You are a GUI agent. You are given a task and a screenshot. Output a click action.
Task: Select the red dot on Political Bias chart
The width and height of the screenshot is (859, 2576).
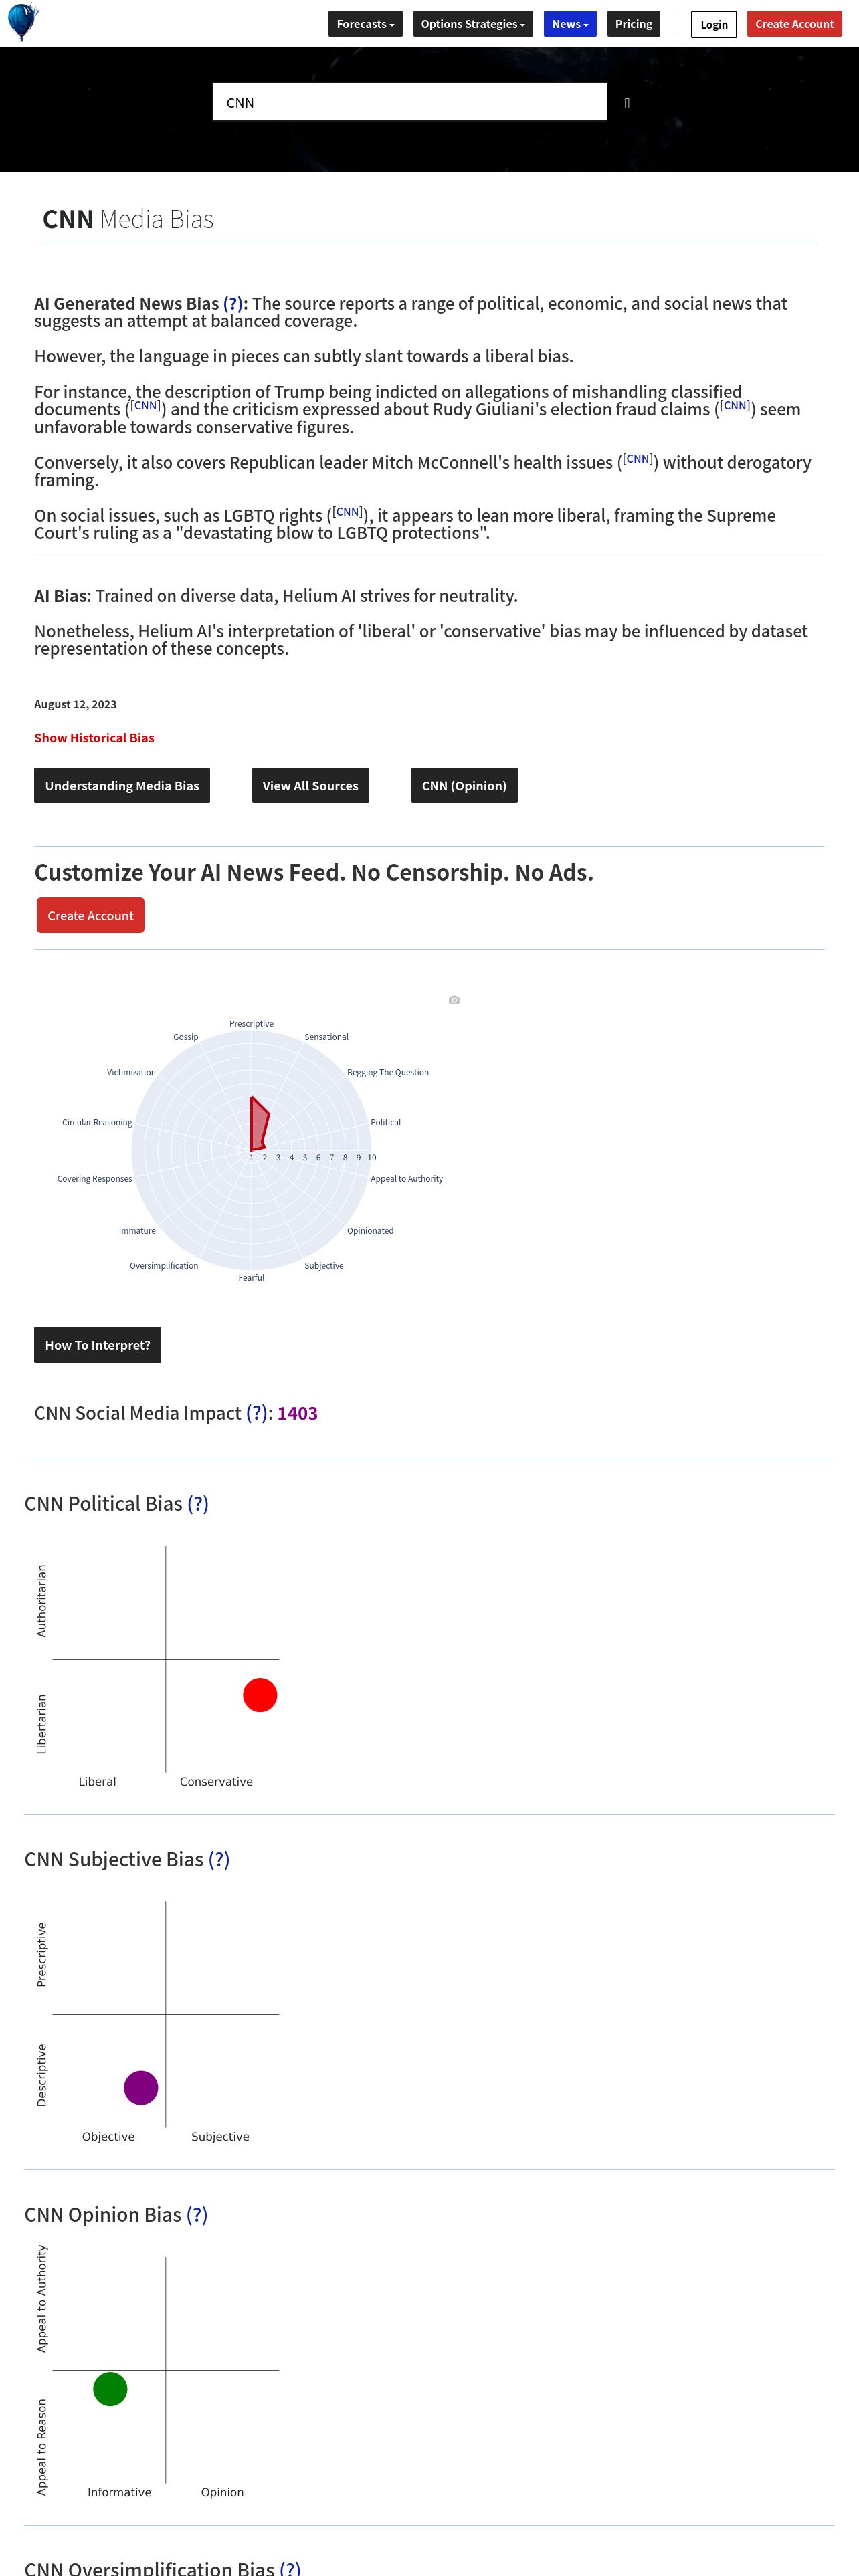pos(260,1695)
